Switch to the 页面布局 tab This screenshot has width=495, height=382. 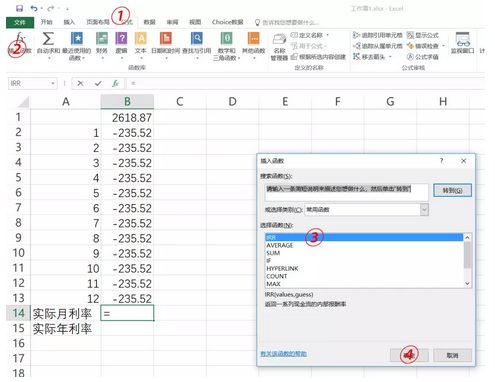[98, 22]
